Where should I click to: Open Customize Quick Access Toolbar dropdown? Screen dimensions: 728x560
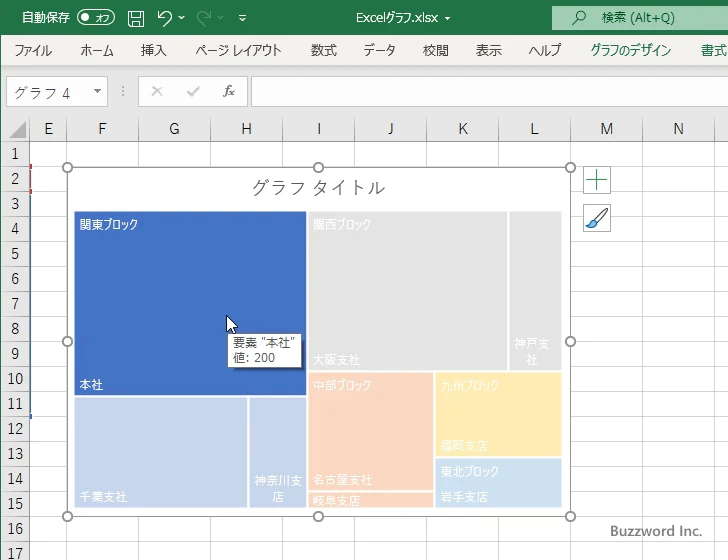point(242,18)
